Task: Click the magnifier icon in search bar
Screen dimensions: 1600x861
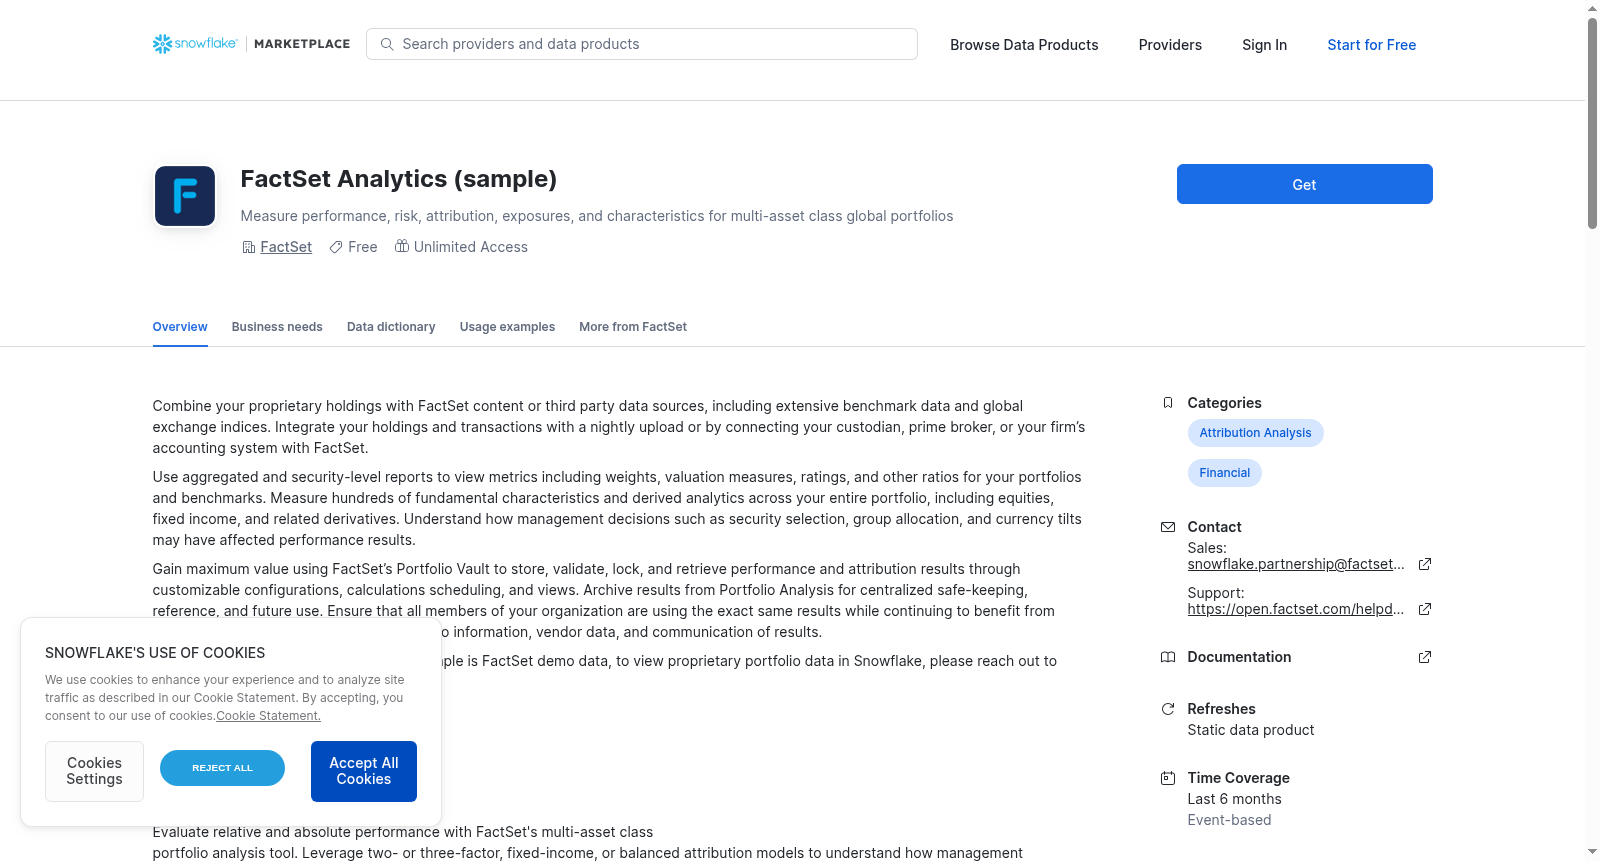Action: tap(387, 44)
